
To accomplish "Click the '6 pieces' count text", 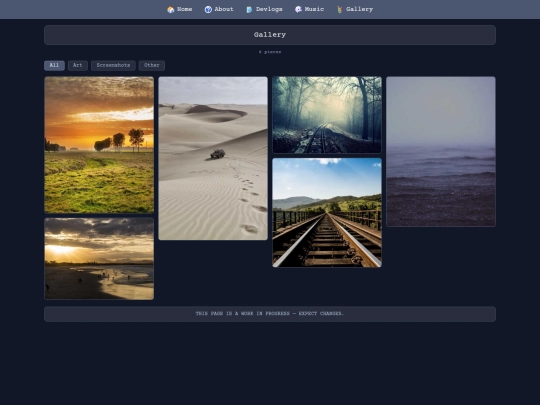I will 270,52.
